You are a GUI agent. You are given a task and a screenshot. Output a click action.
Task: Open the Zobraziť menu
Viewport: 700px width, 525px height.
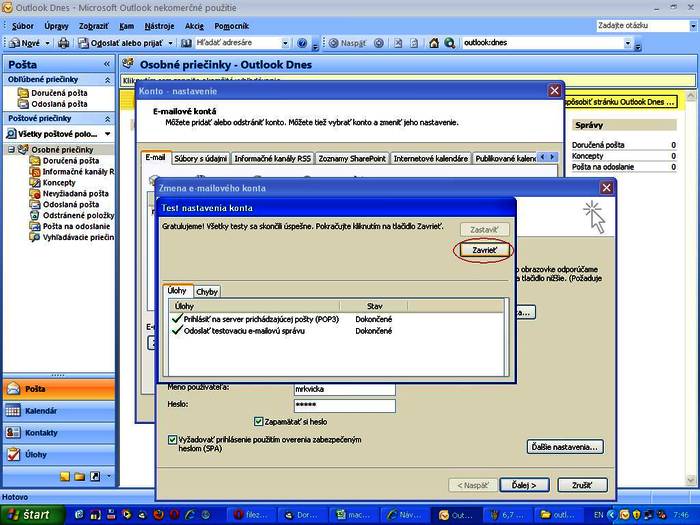tap(93, 26)
